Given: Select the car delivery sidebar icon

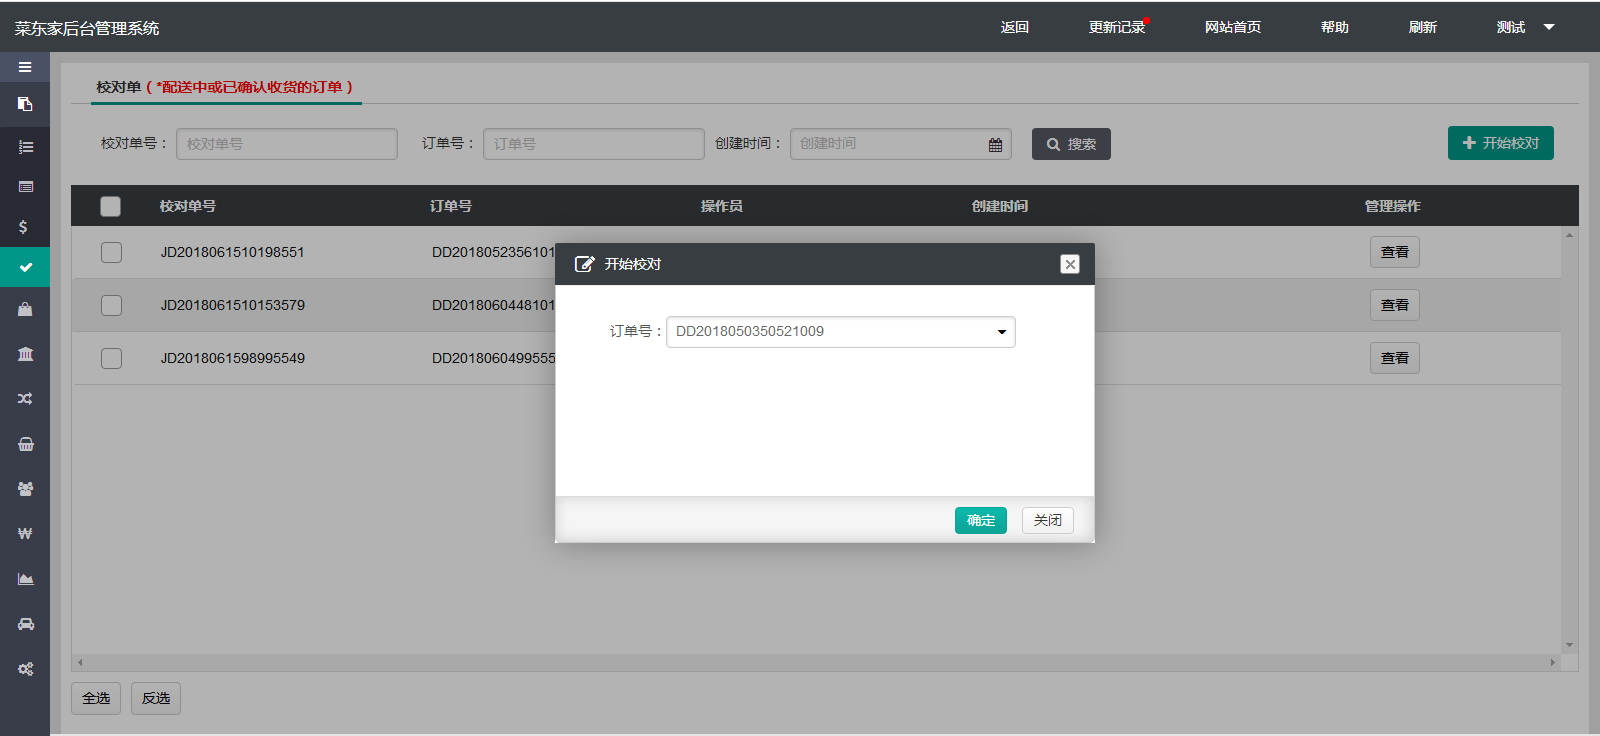Looking at the screenshot, I should 25,624.
